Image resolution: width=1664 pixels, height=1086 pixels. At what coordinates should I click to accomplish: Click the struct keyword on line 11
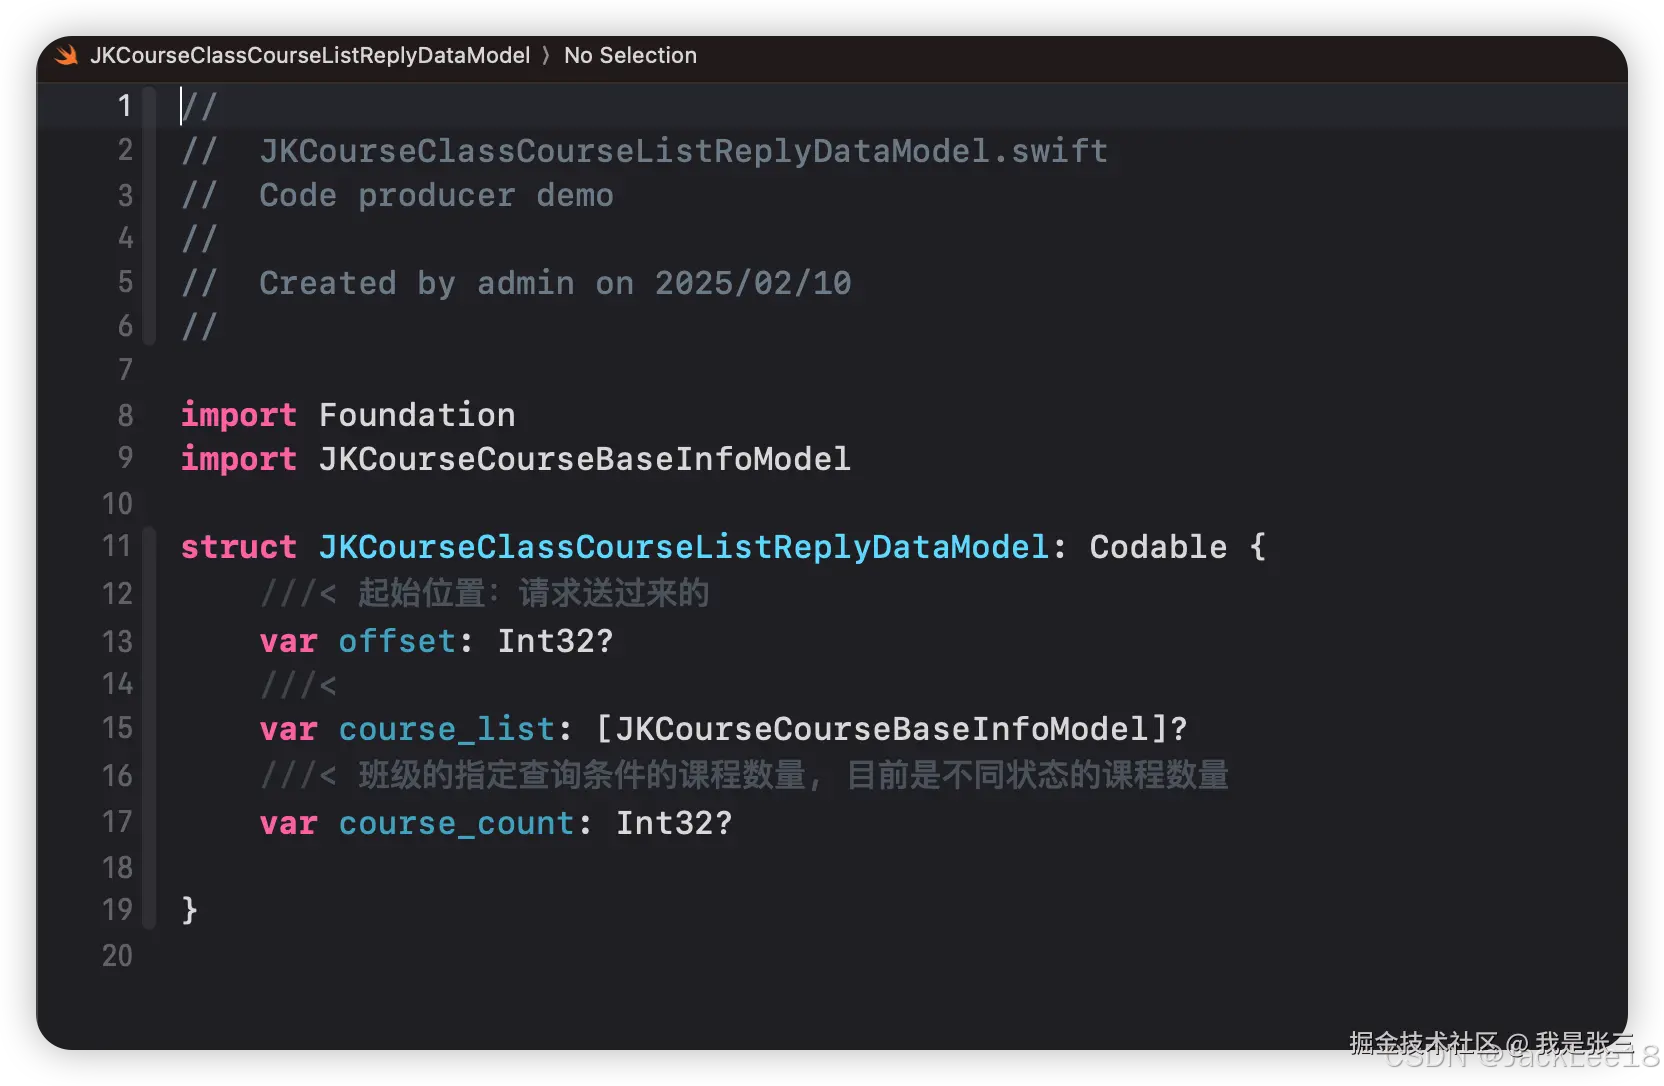(x=238, y=547)
